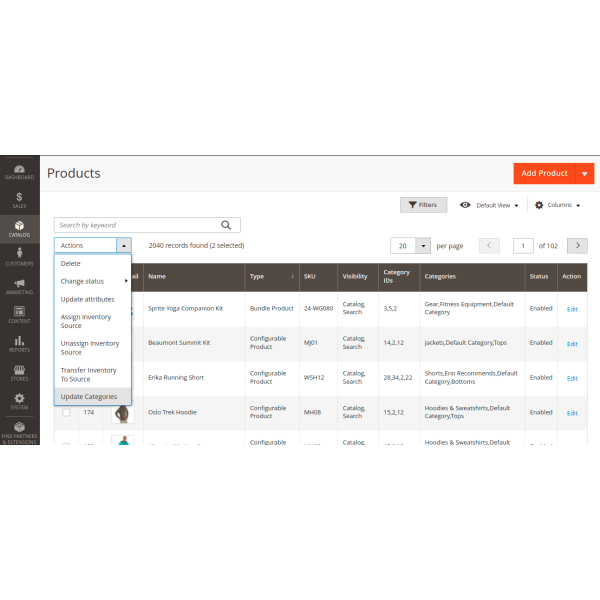The image size is (600, 600).
Task: Click the Filters button
Action: click(x=423, y=205)
